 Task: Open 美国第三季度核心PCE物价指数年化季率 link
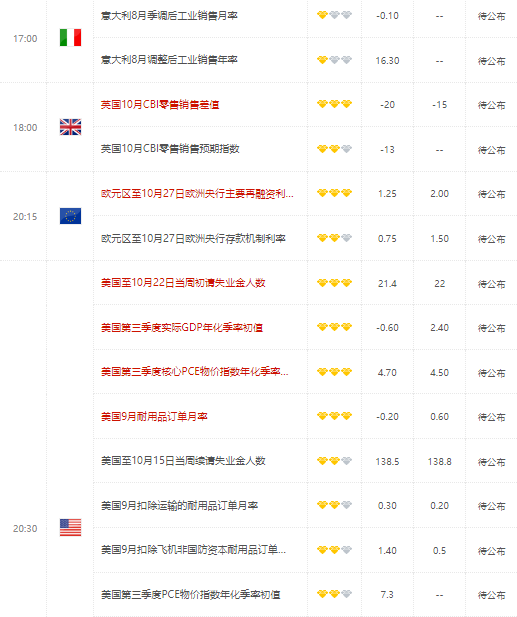coord(194,372)
